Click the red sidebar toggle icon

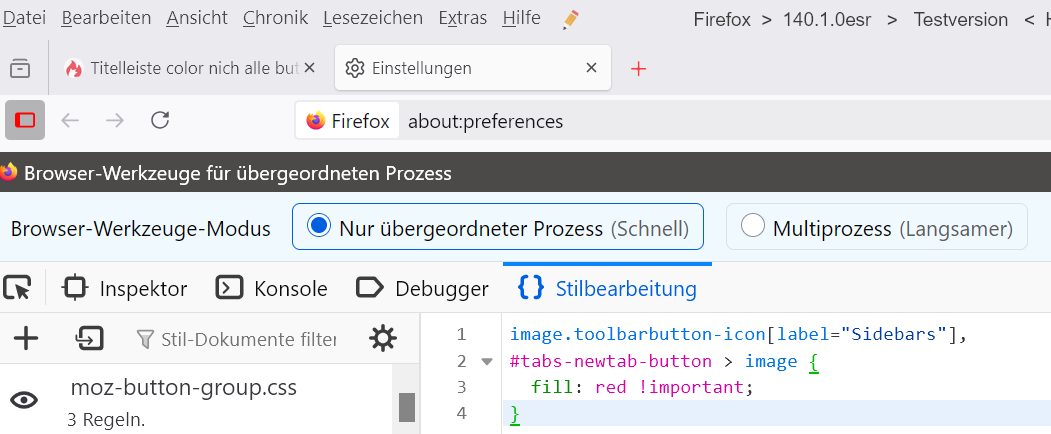point(25,121)
